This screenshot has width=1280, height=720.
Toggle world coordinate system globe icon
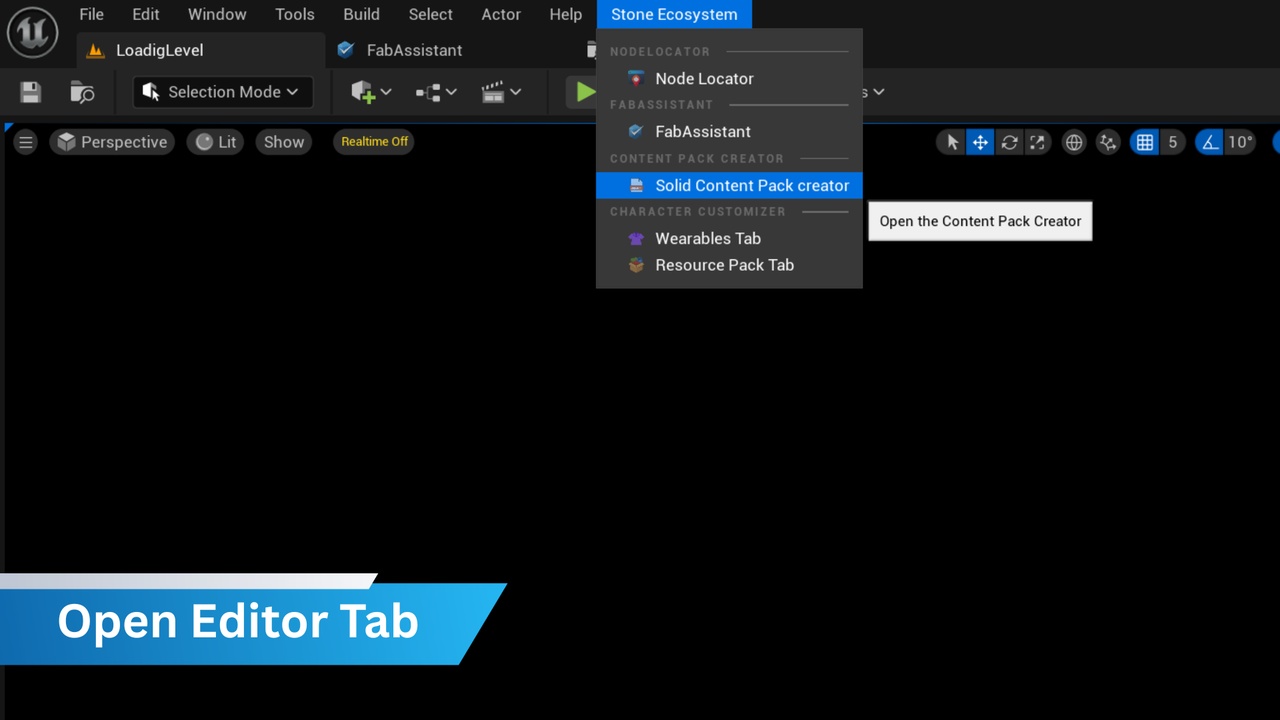pos(1074,142)
